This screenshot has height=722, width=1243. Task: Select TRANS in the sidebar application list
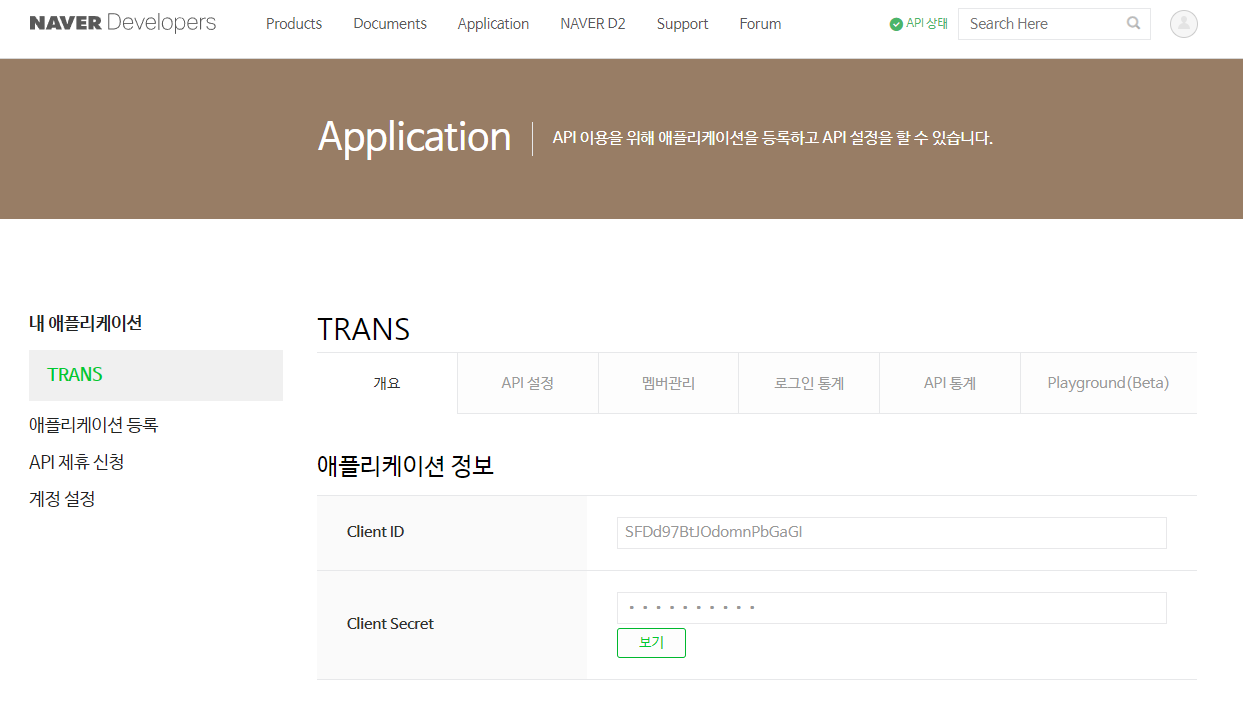click(x=156, y=375)
